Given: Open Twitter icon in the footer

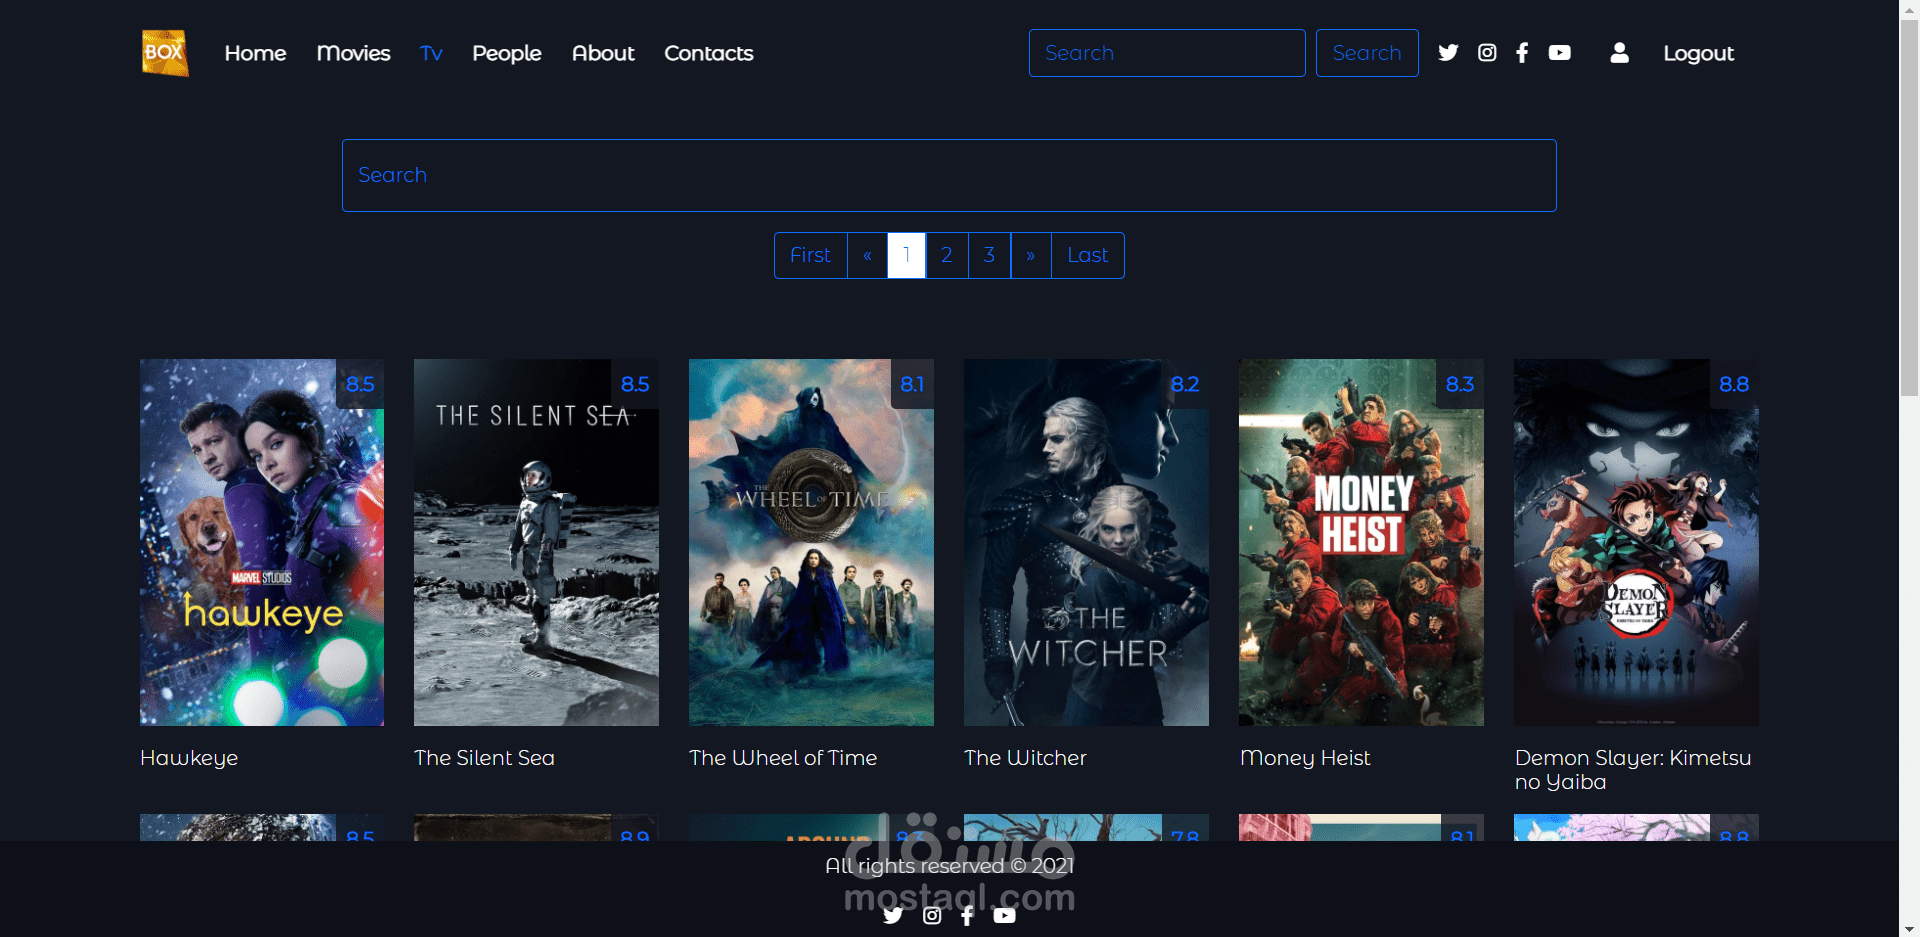Looking at the screenshot, I should click(893, 915).
